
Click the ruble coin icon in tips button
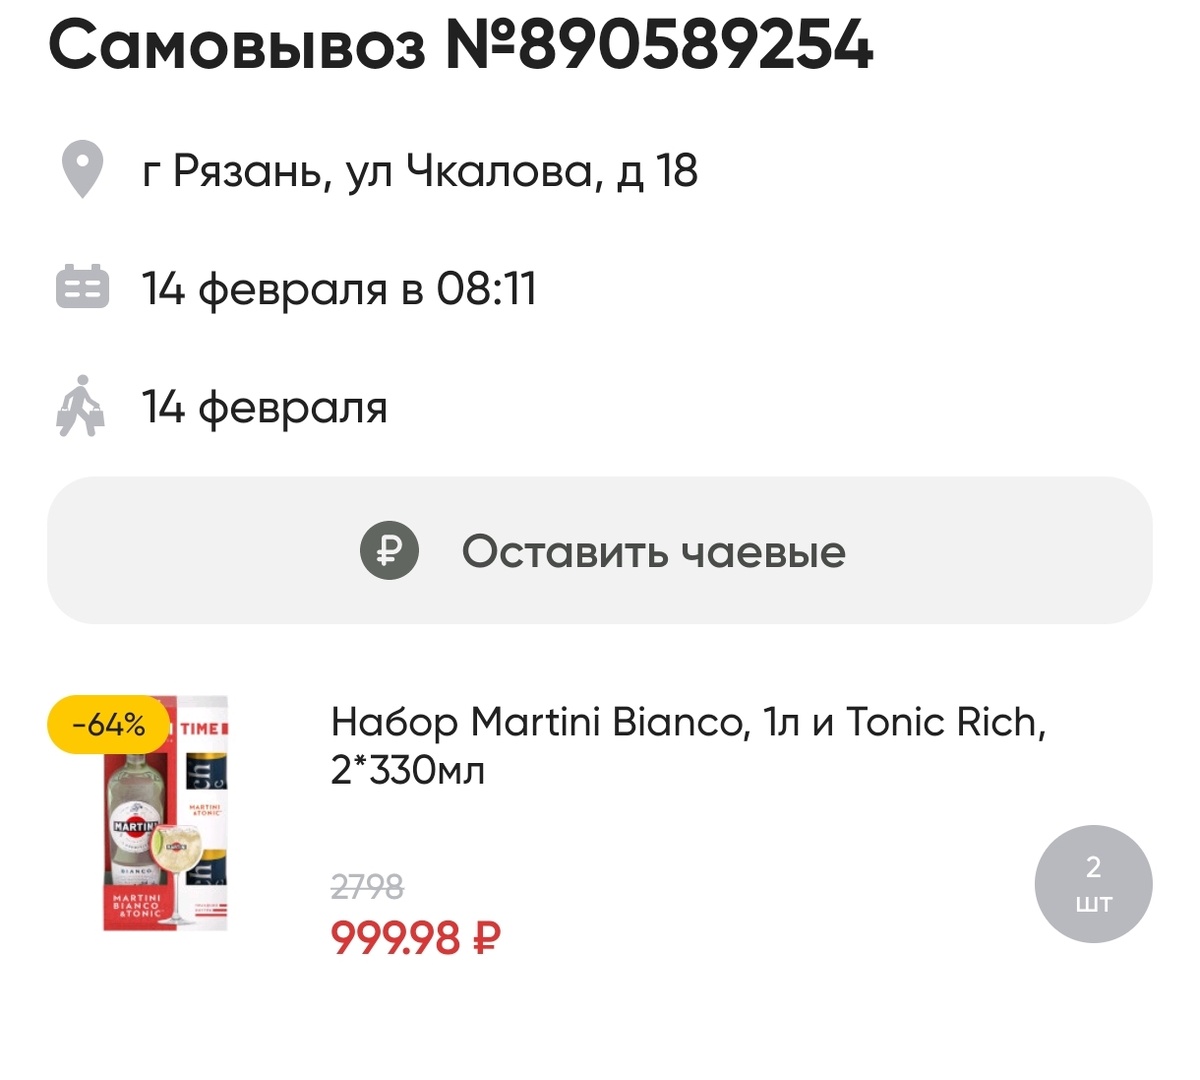389,551
